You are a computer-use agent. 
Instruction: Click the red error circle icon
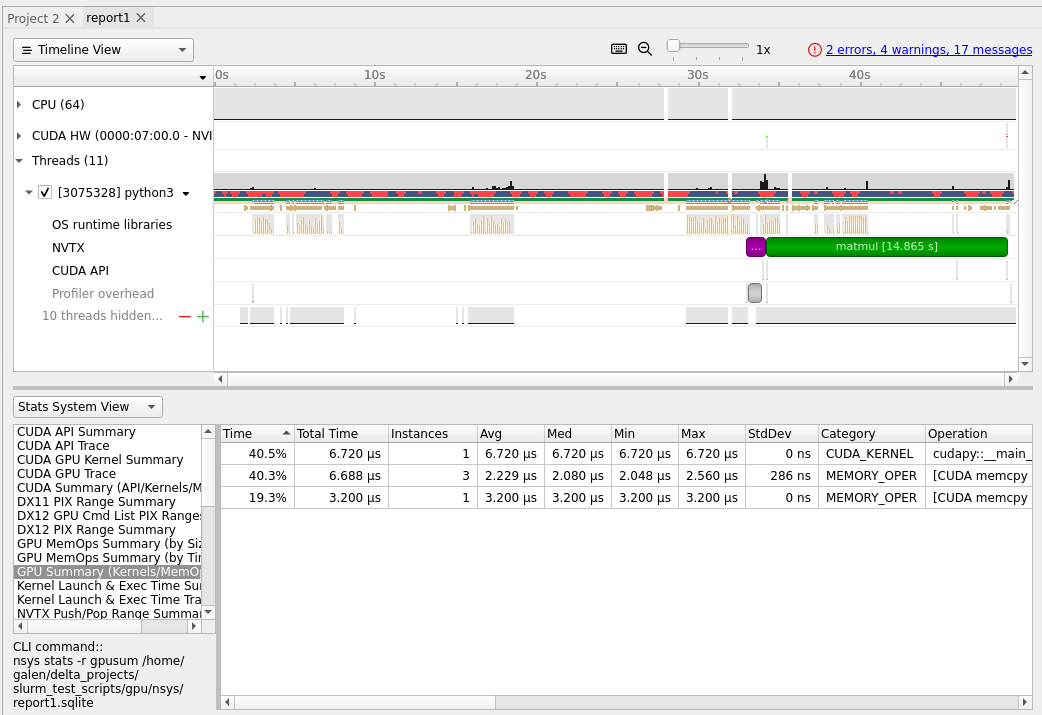[815, 50]
